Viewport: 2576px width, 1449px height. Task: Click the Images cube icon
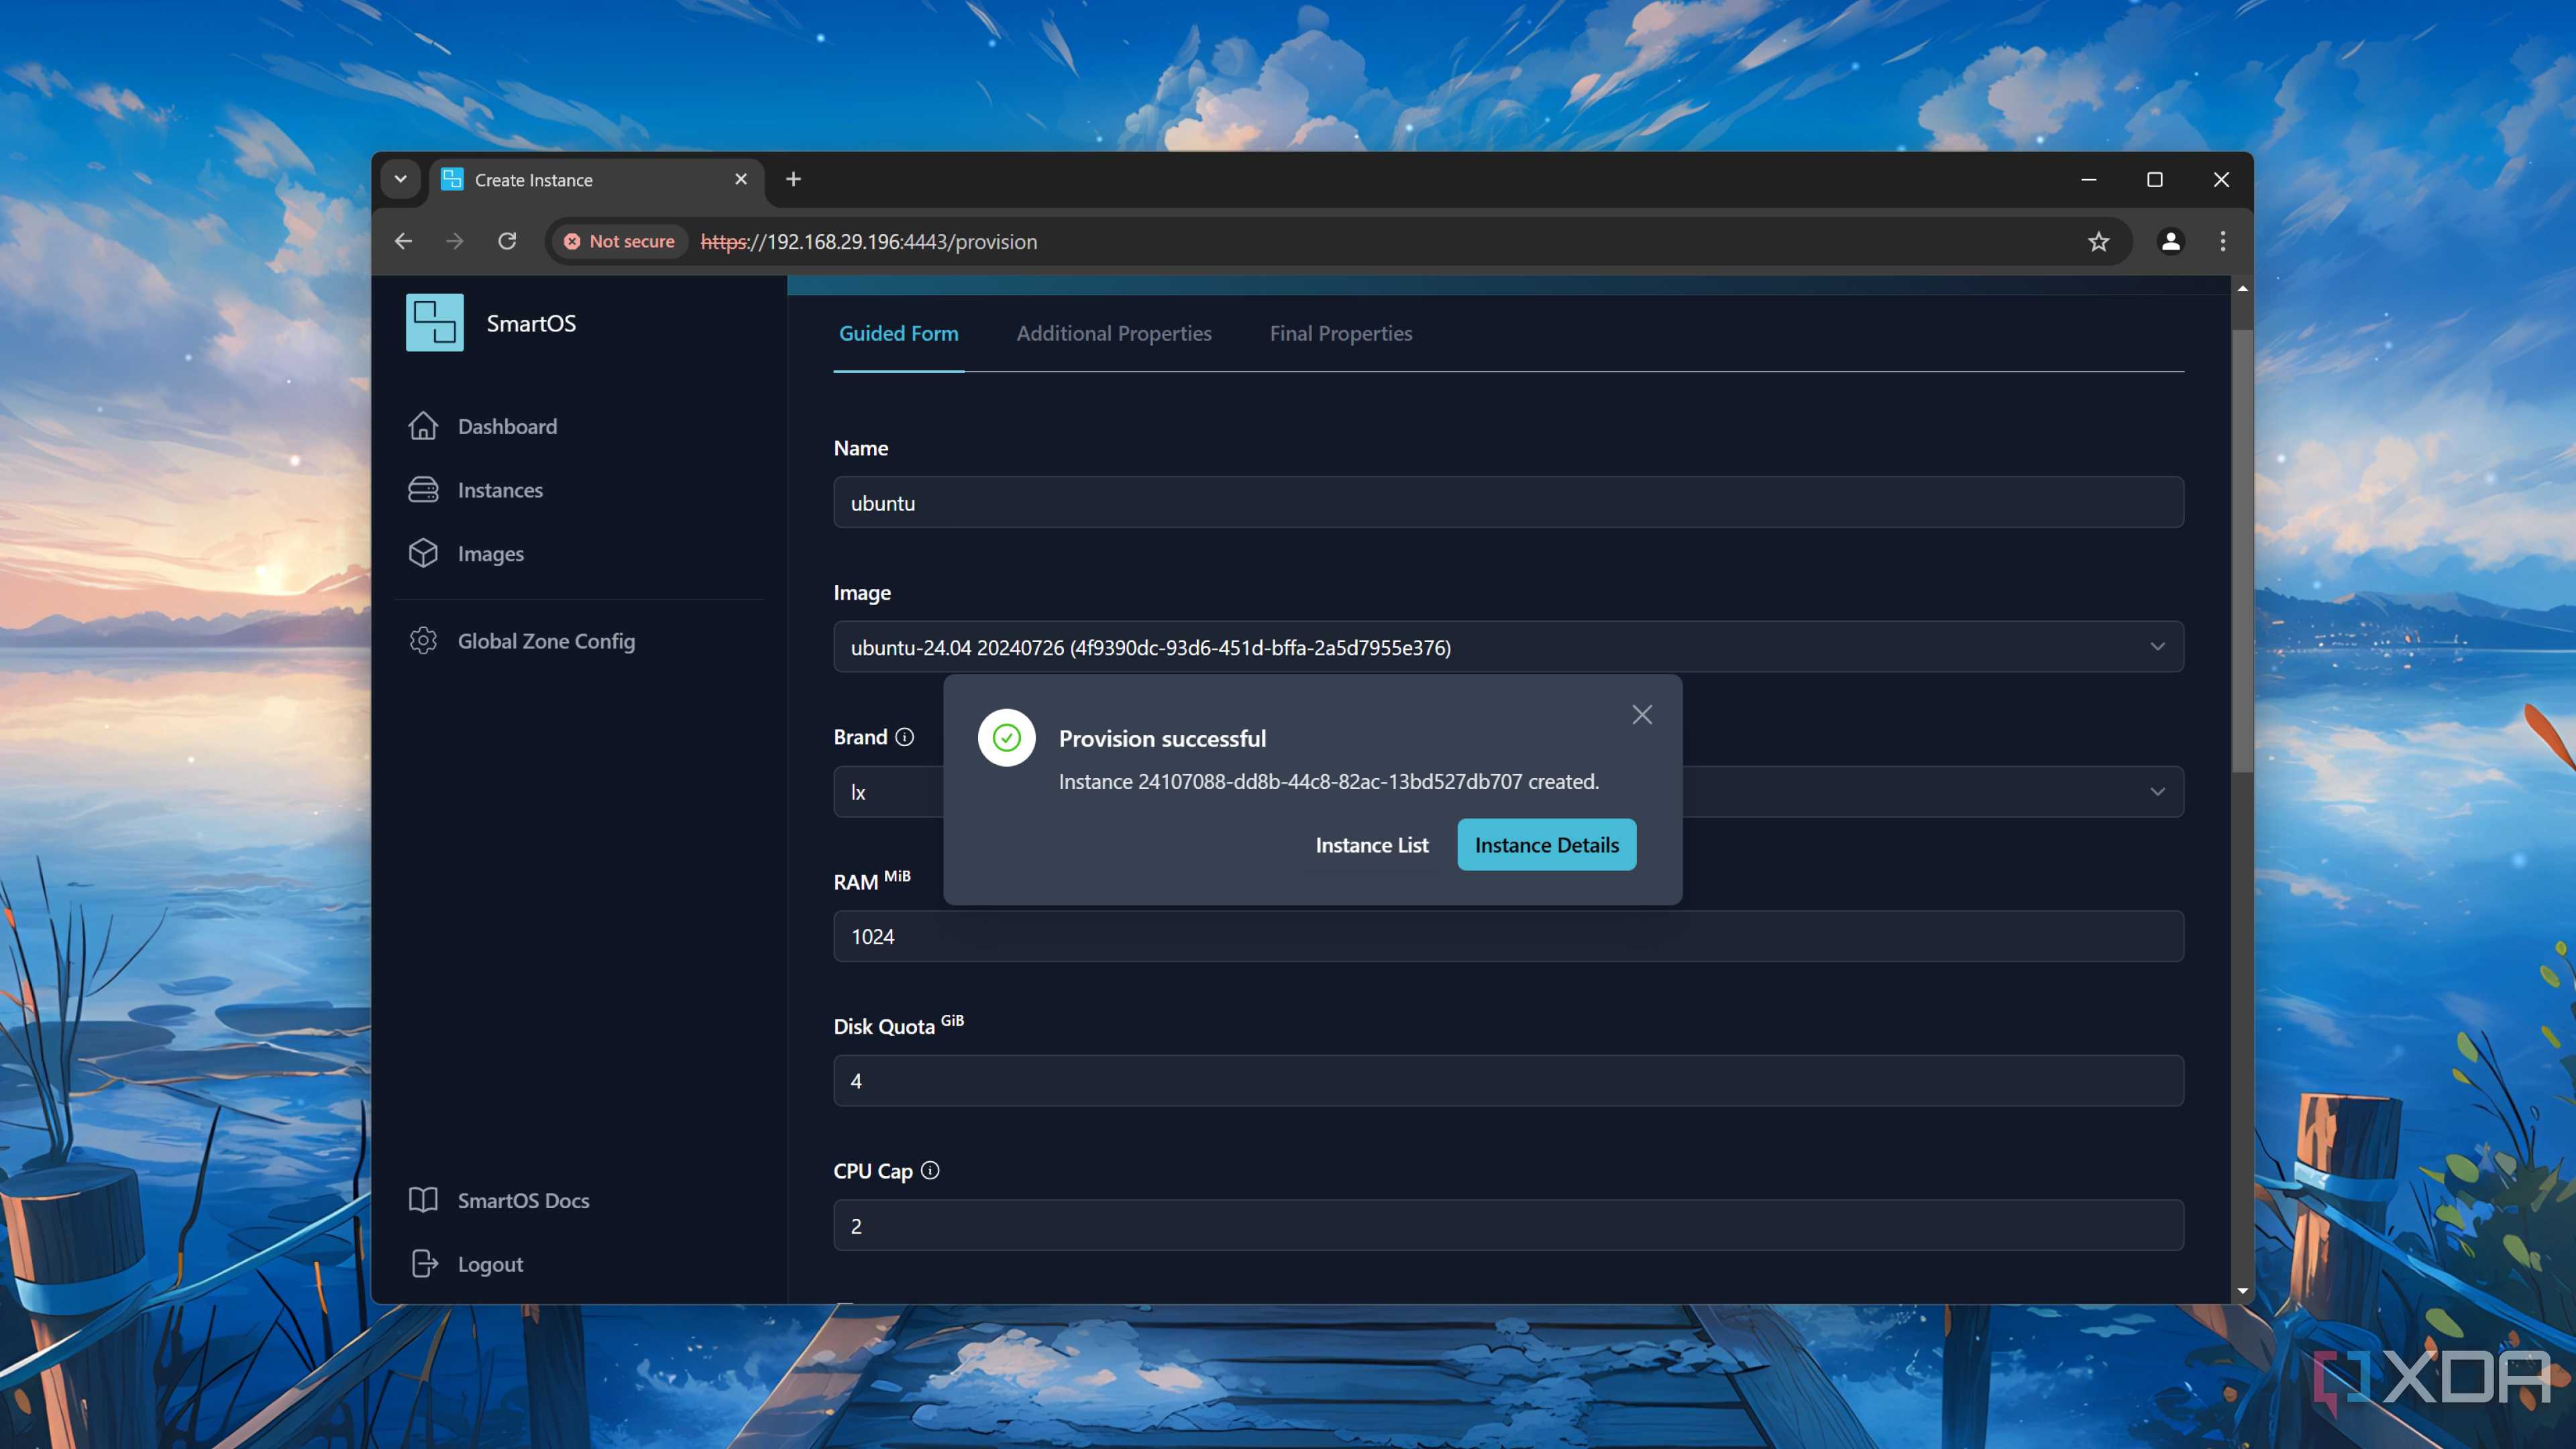pos(423,553)
